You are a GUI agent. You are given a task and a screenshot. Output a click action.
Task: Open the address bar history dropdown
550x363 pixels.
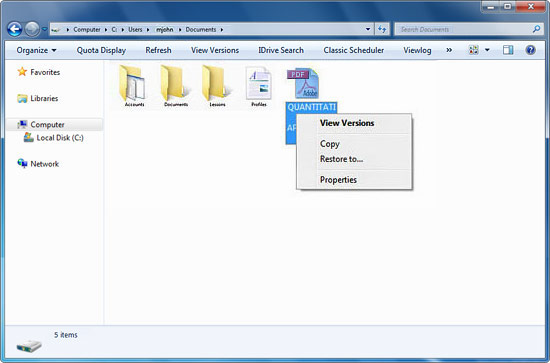click(x=368, y=29)
